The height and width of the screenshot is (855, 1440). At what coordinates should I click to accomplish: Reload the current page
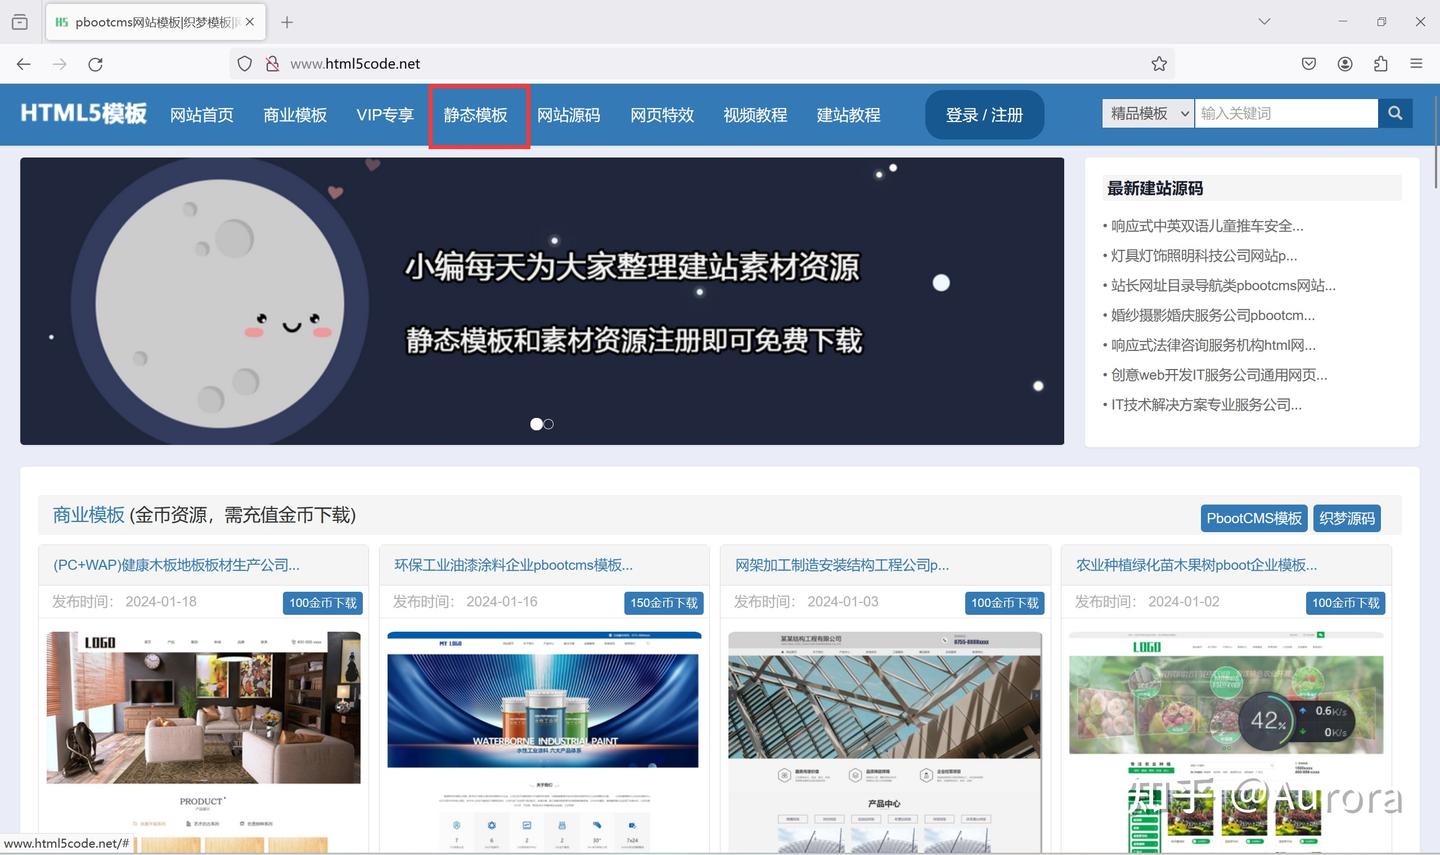point(96,63)
